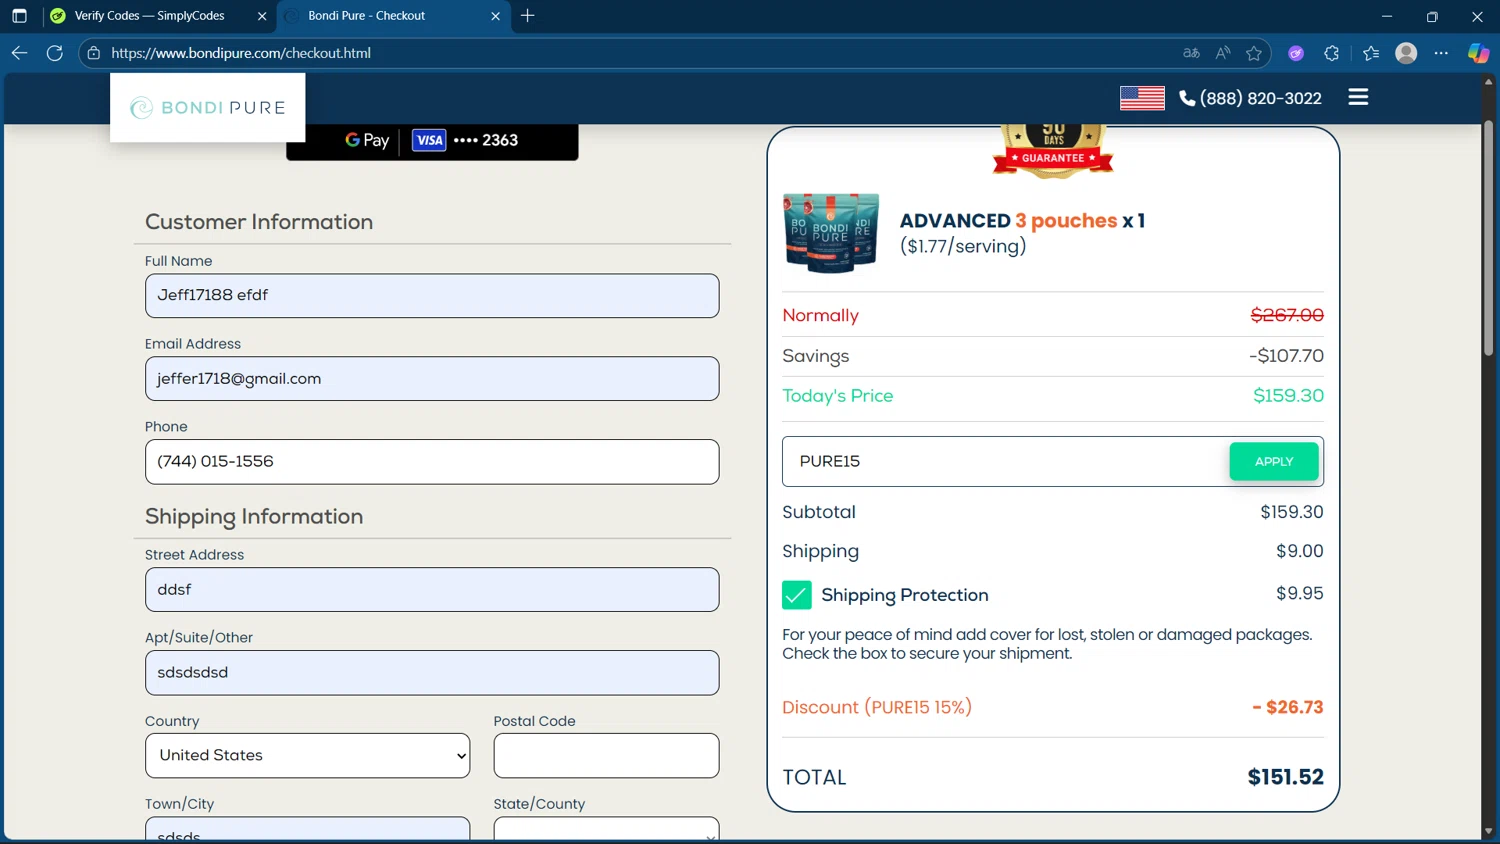Click the ($1.77/serving) text

[x=963, y=247]
